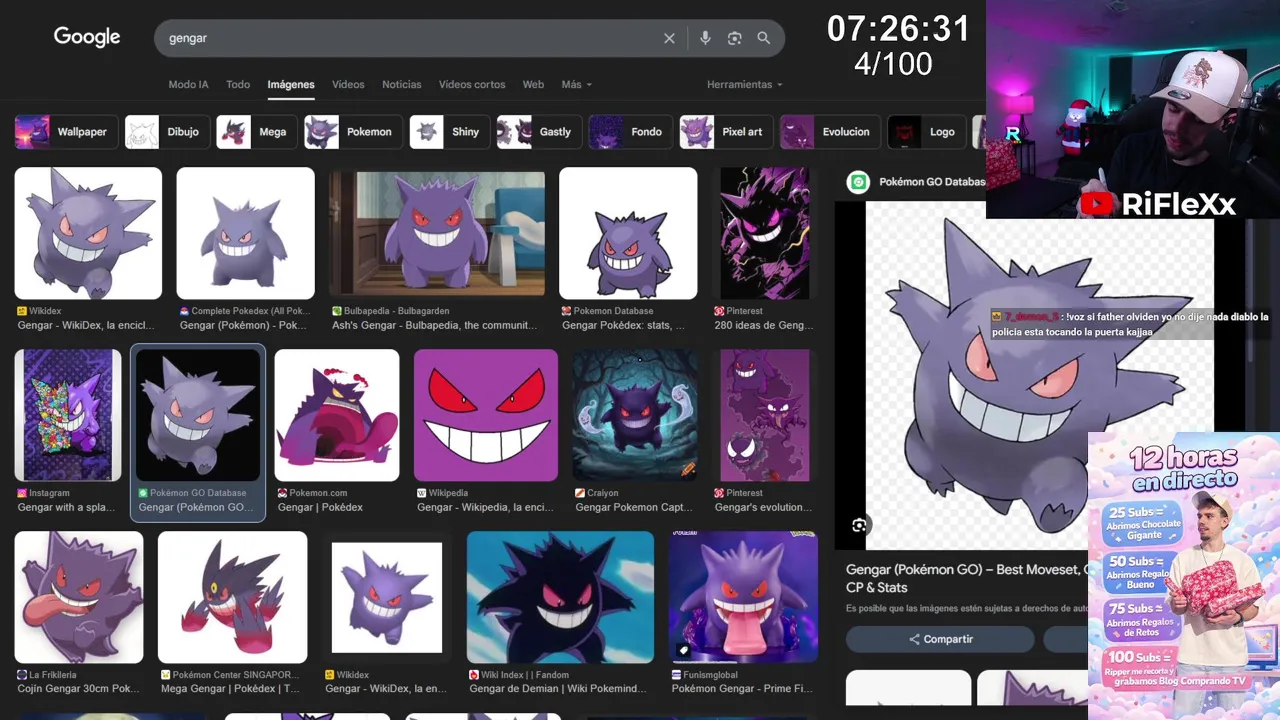The width and height of the screenshot is (1280, 720).
Task: Open Pokemon.com Gigantamax Gengar thumbnail
Action: point(337,415)
